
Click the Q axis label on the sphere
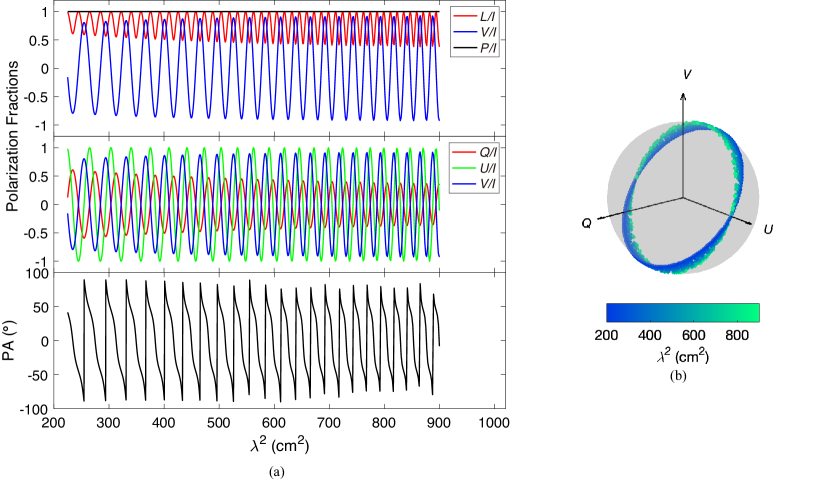(587, 224)
